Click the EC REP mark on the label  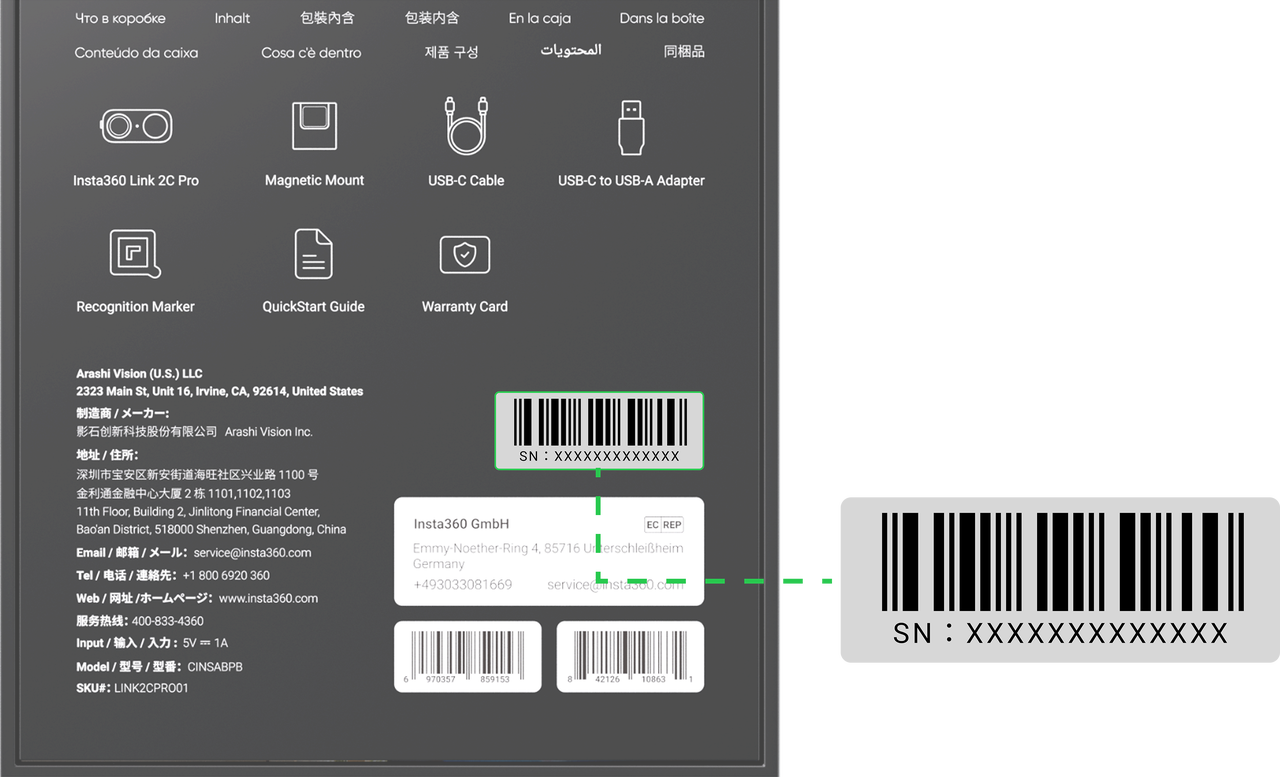[x=664, y=525]
